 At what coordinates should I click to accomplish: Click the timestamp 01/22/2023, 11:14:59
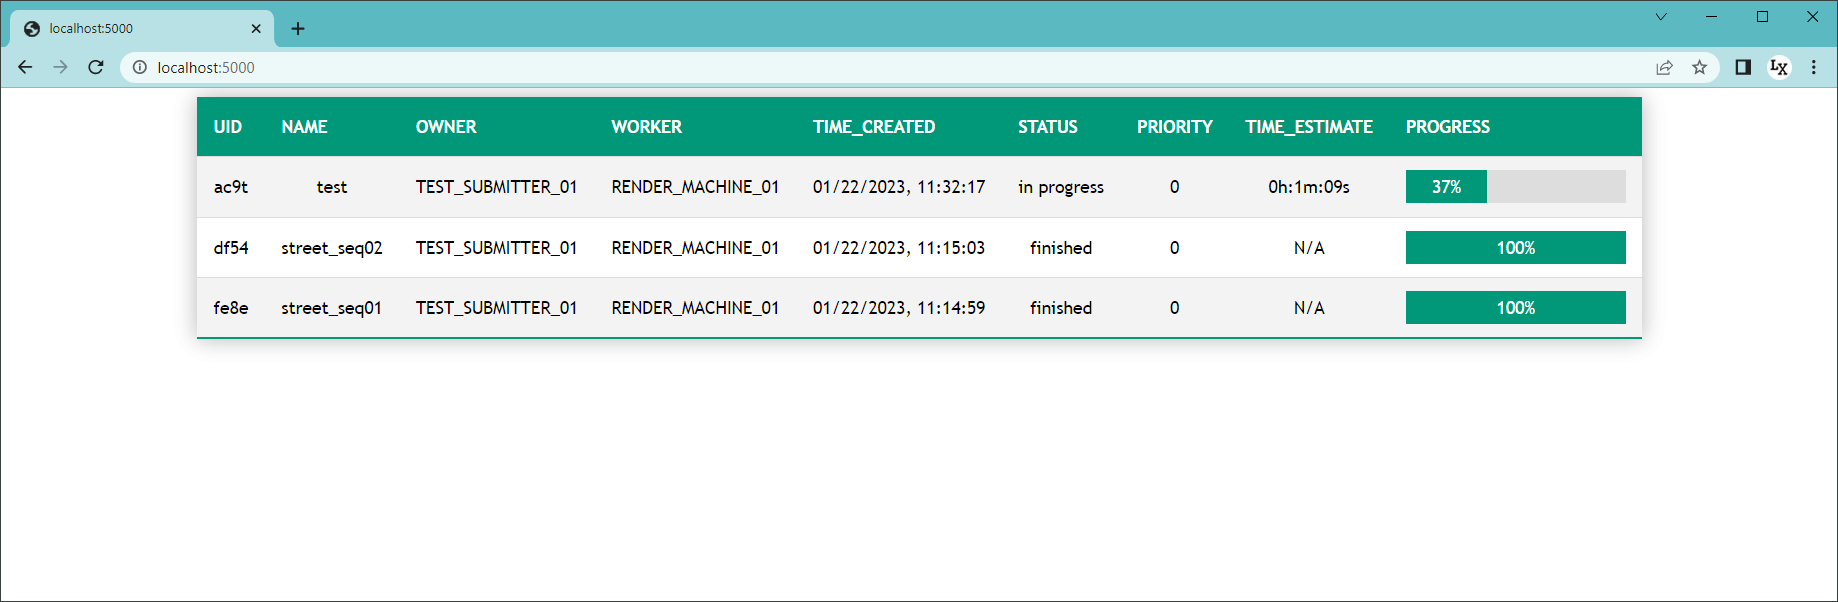point(899,308)
